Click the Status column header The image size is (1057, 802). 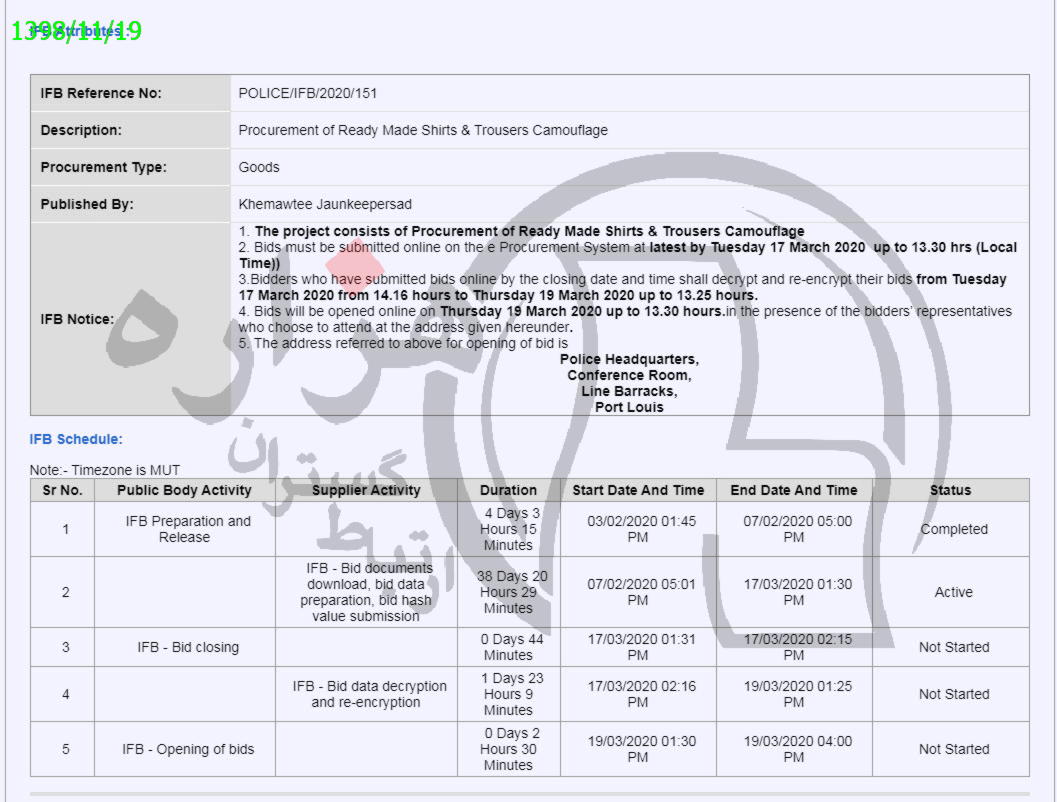coord(950,490)
